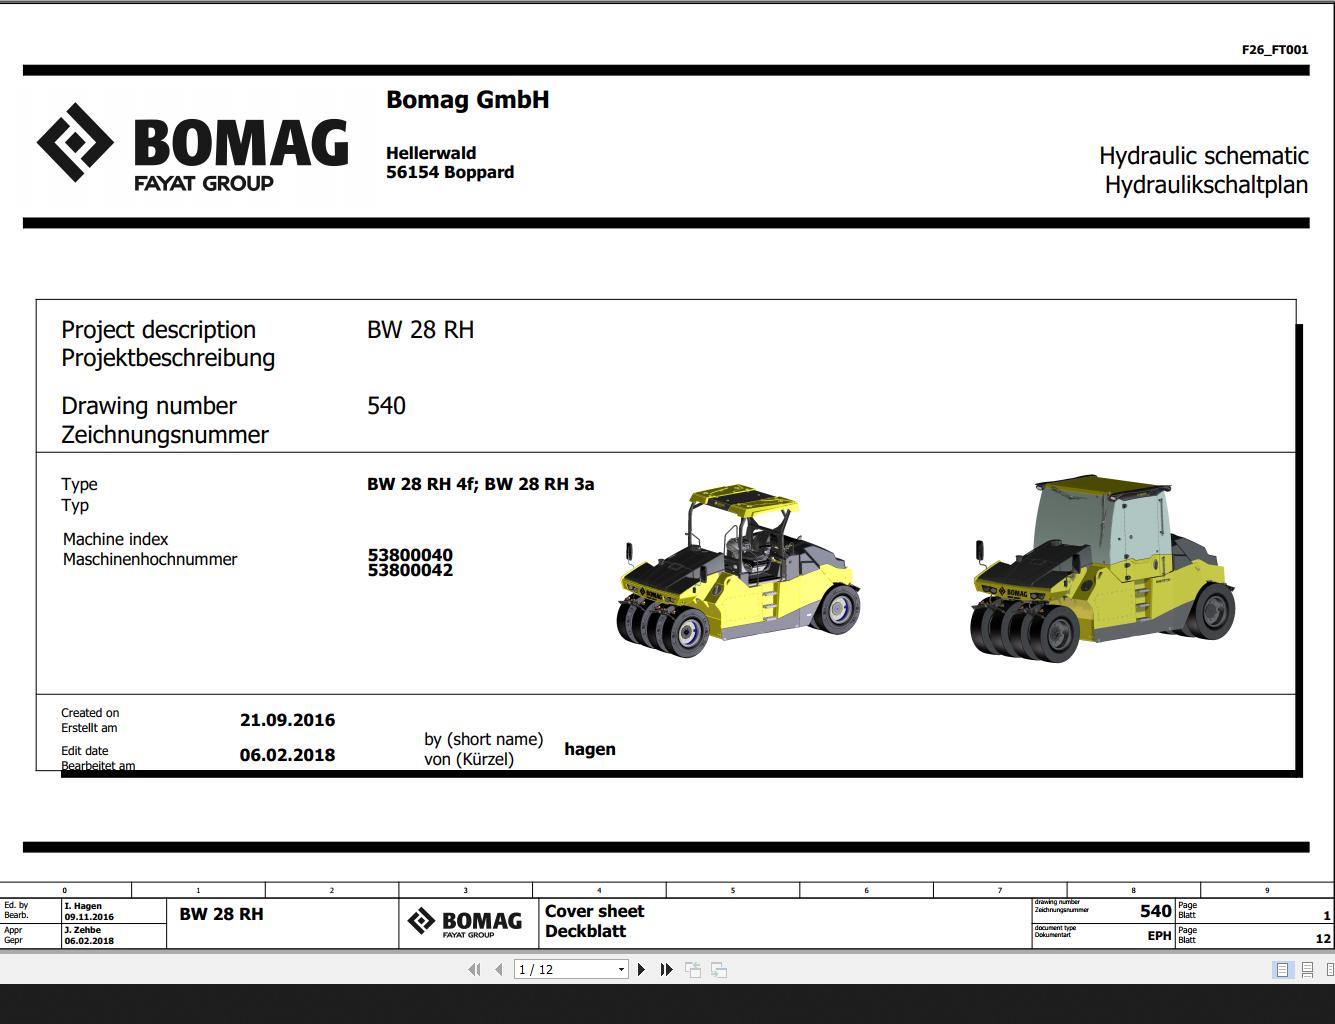Click the edit date '06.02.2018' in form
Screen dimensions: 1335x1024
(x=287, y=755)
